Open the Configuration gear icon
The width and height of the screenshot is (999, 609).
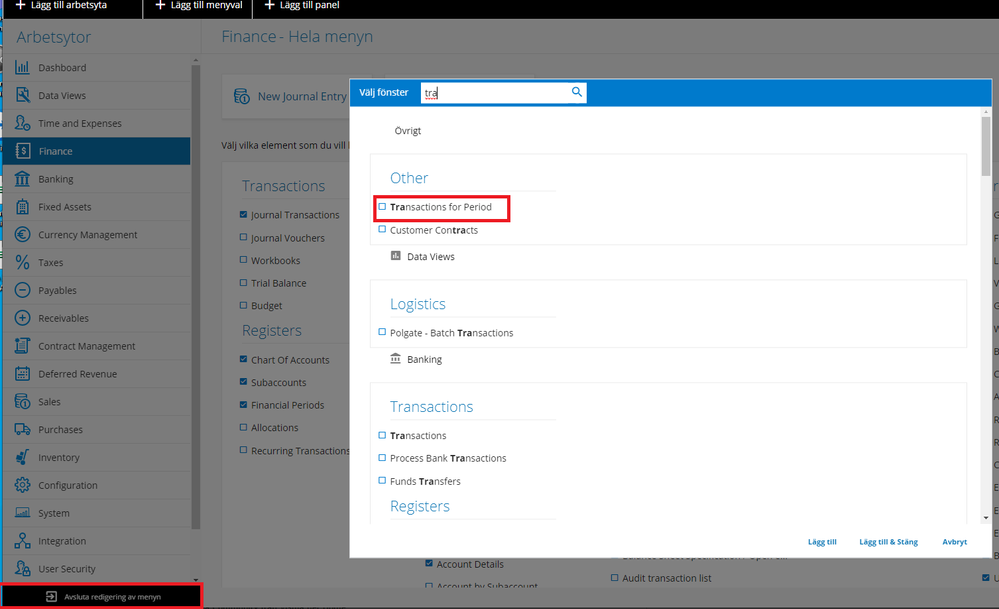click(x=22, y=485)
